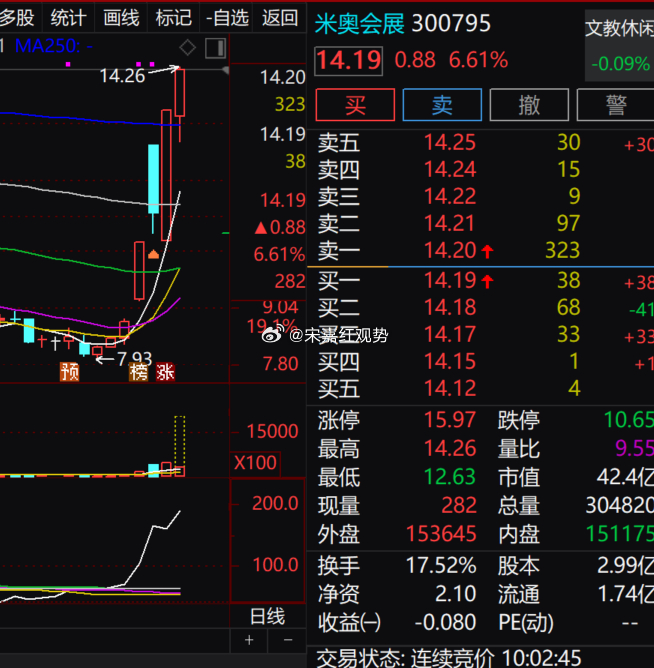Click 涨停 limit-up price 15.97
The width and height of the screenshot is (654, 668).
pyautogui.click(x=449, y=420)
